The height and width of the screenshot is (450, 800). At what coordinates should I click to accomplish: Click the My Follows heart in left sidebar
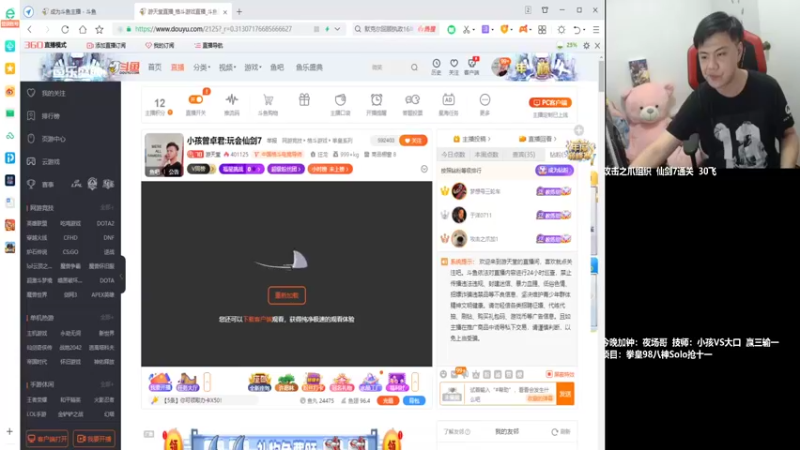click(x=31, y=93)
